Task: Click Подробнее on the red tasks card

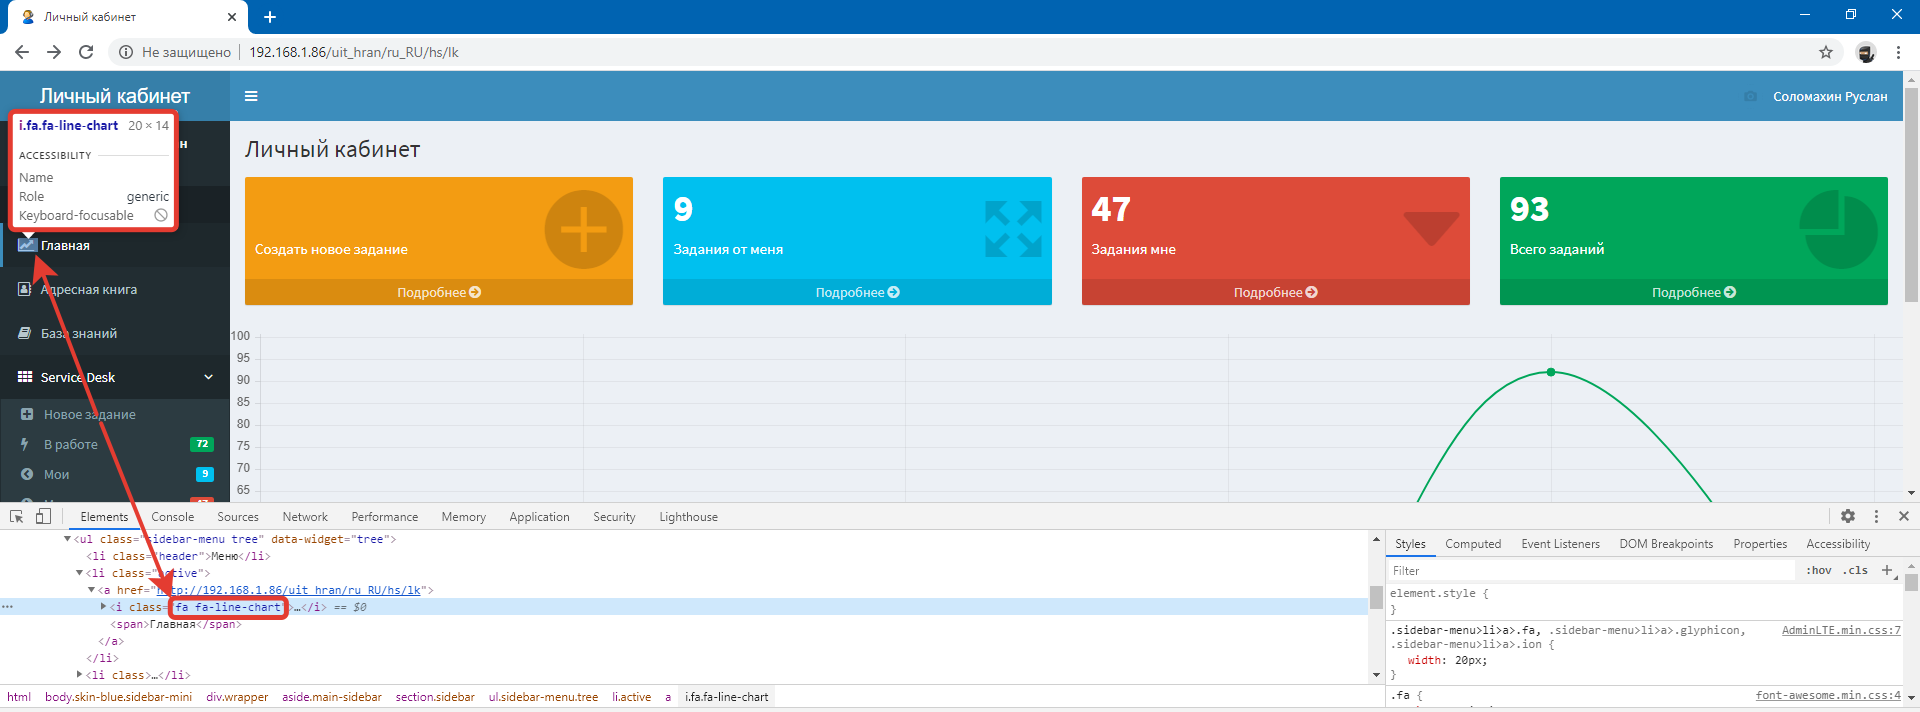Action: click(x=1275, y=292)
